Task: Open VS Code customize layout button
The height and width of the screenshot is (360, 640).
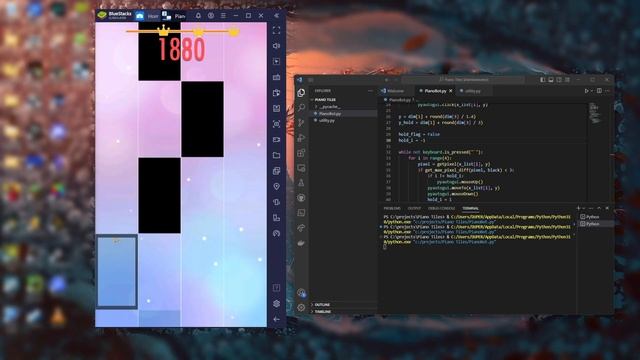Action: [x=567, y=80]
